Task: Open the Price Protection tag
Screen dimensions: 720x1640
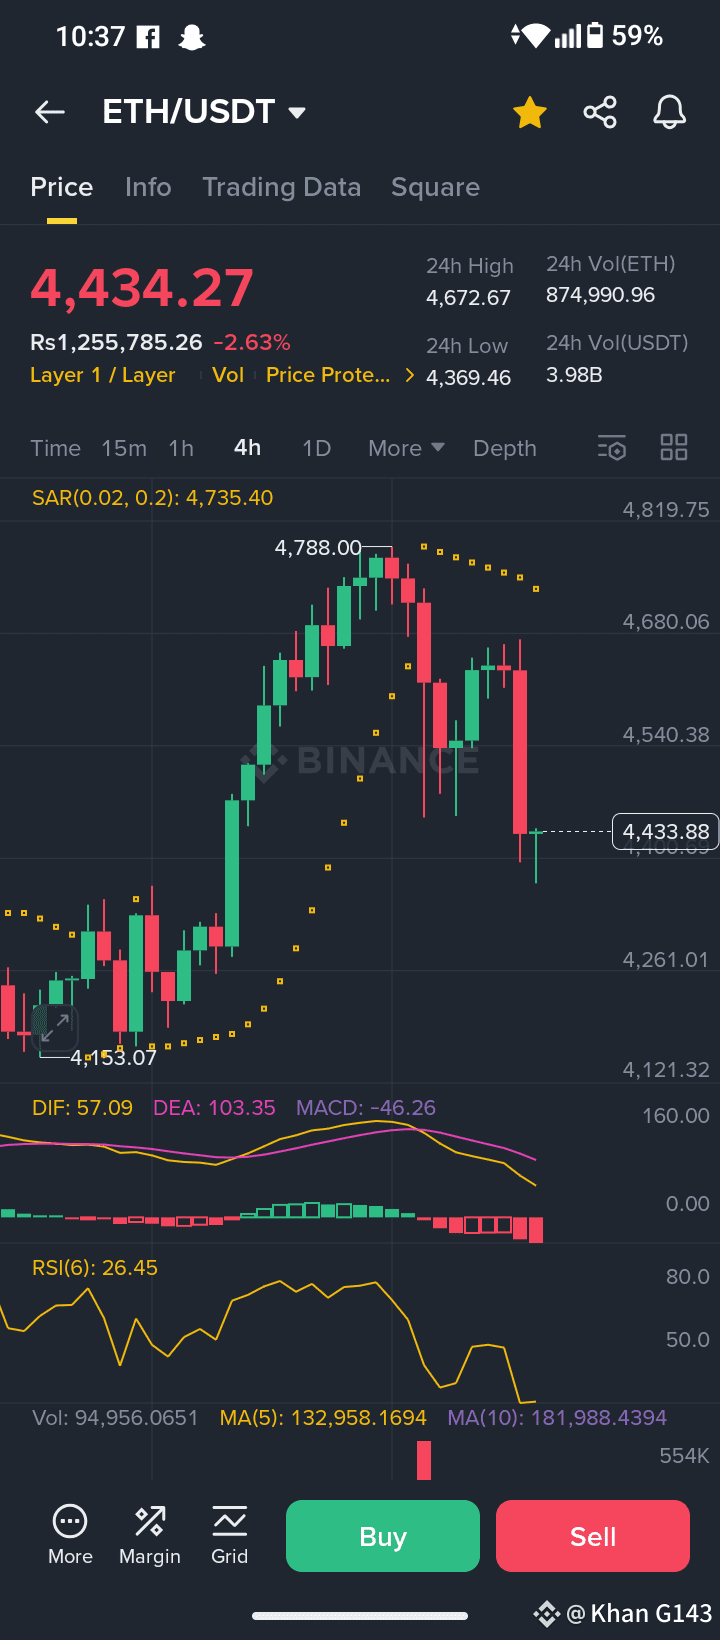Action: [328, 375]
